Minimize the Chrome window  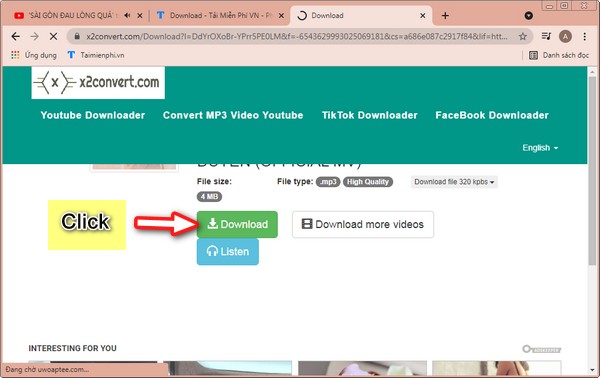549,5
